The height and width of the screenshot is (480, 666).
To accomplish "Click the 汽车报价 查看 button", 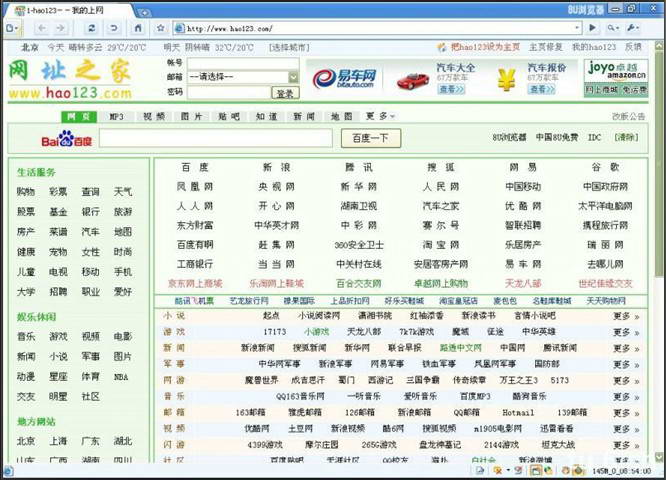I will pos(542,89).
